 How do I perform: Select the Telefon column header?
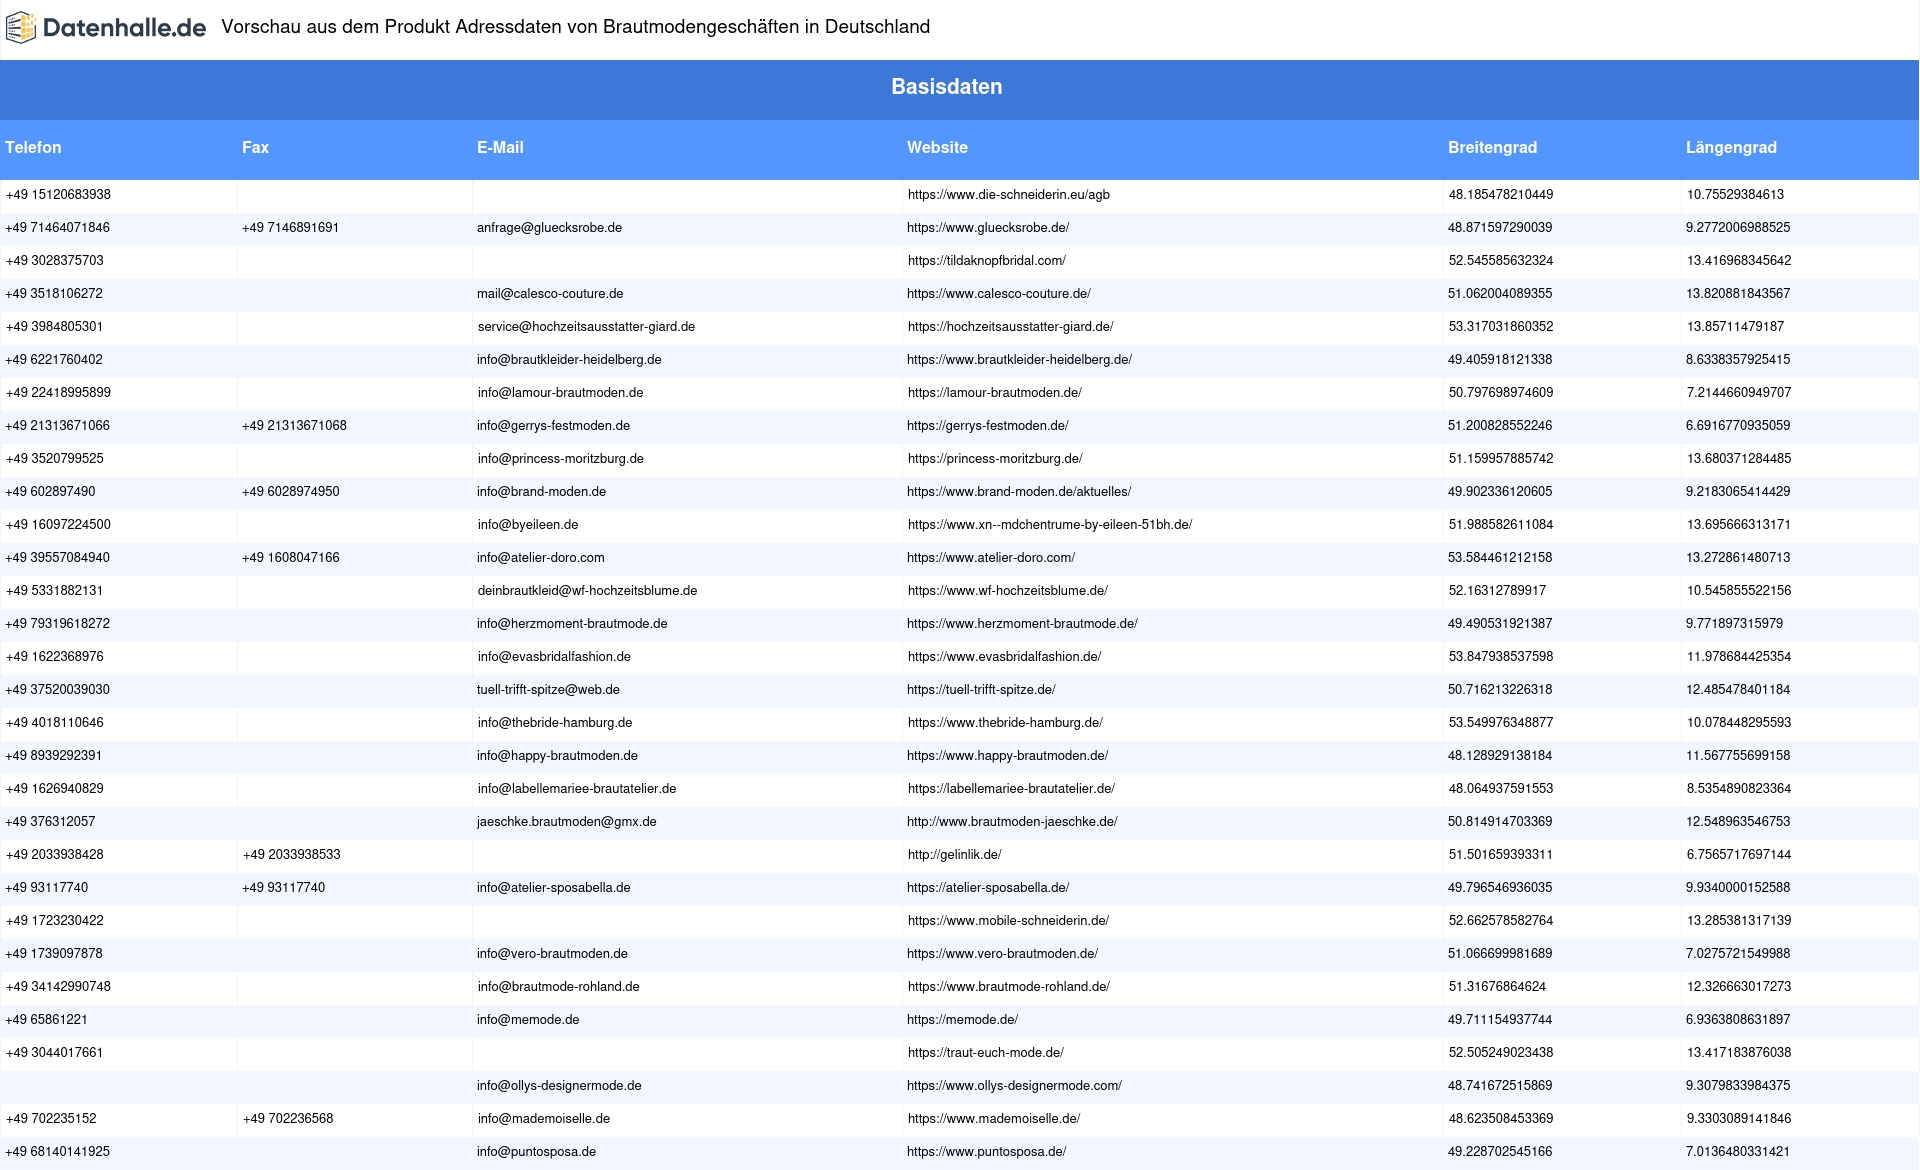click(x=33, y=147)
